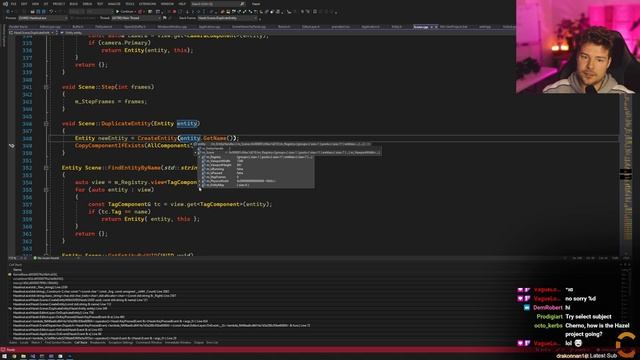The width and height of the screenshot is (640, 360).
Task: Open the Immediate Window tab
Action: click(x=178, y=342)
